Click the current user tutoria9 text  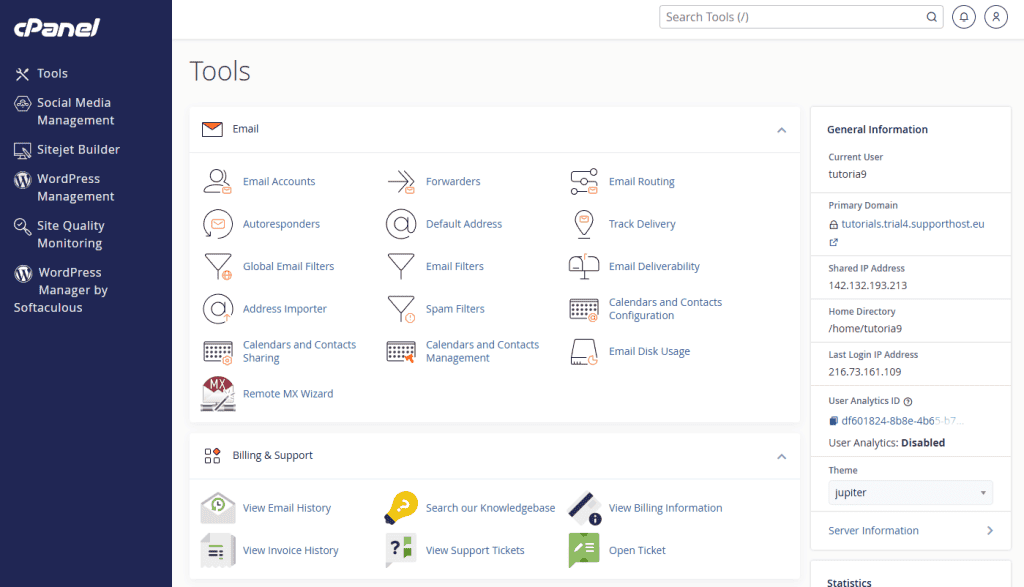click(x=847, y=174)
